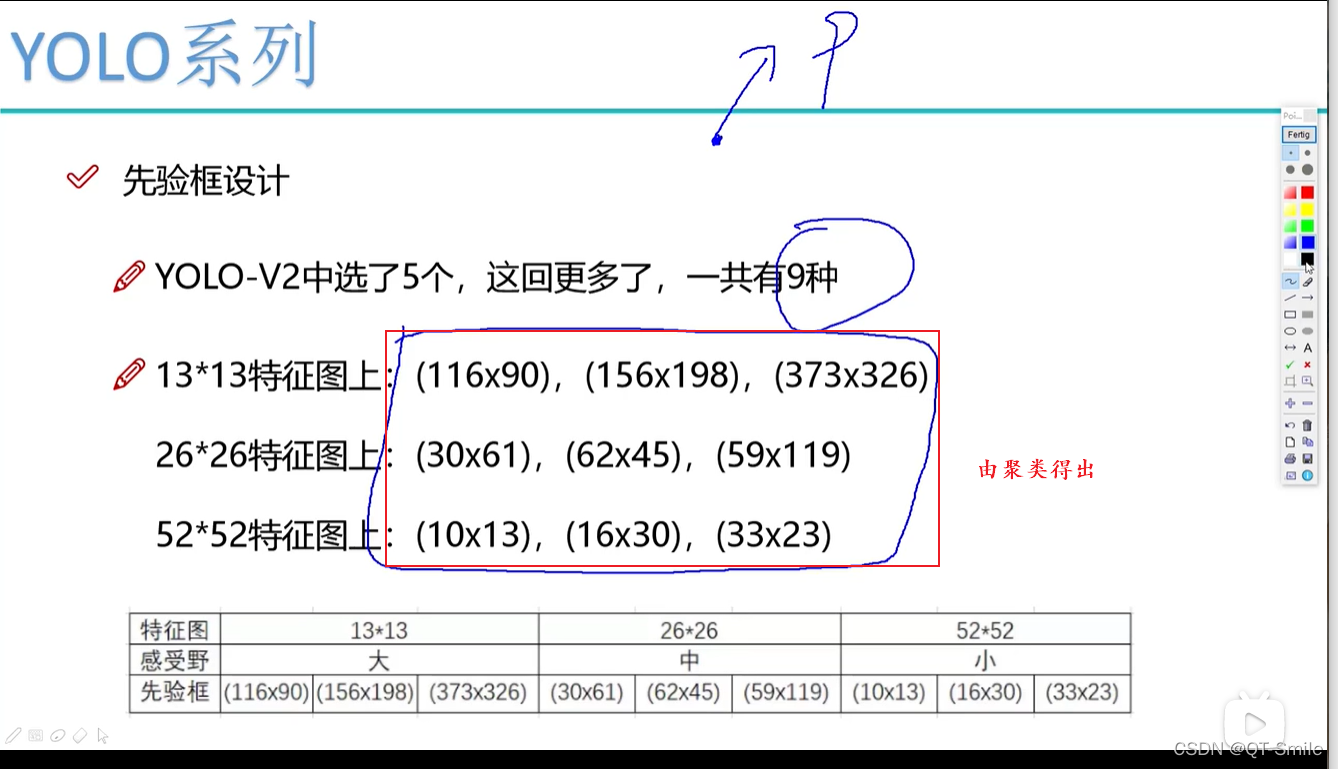Click the red text 由聚类得出

point(1036,469)
